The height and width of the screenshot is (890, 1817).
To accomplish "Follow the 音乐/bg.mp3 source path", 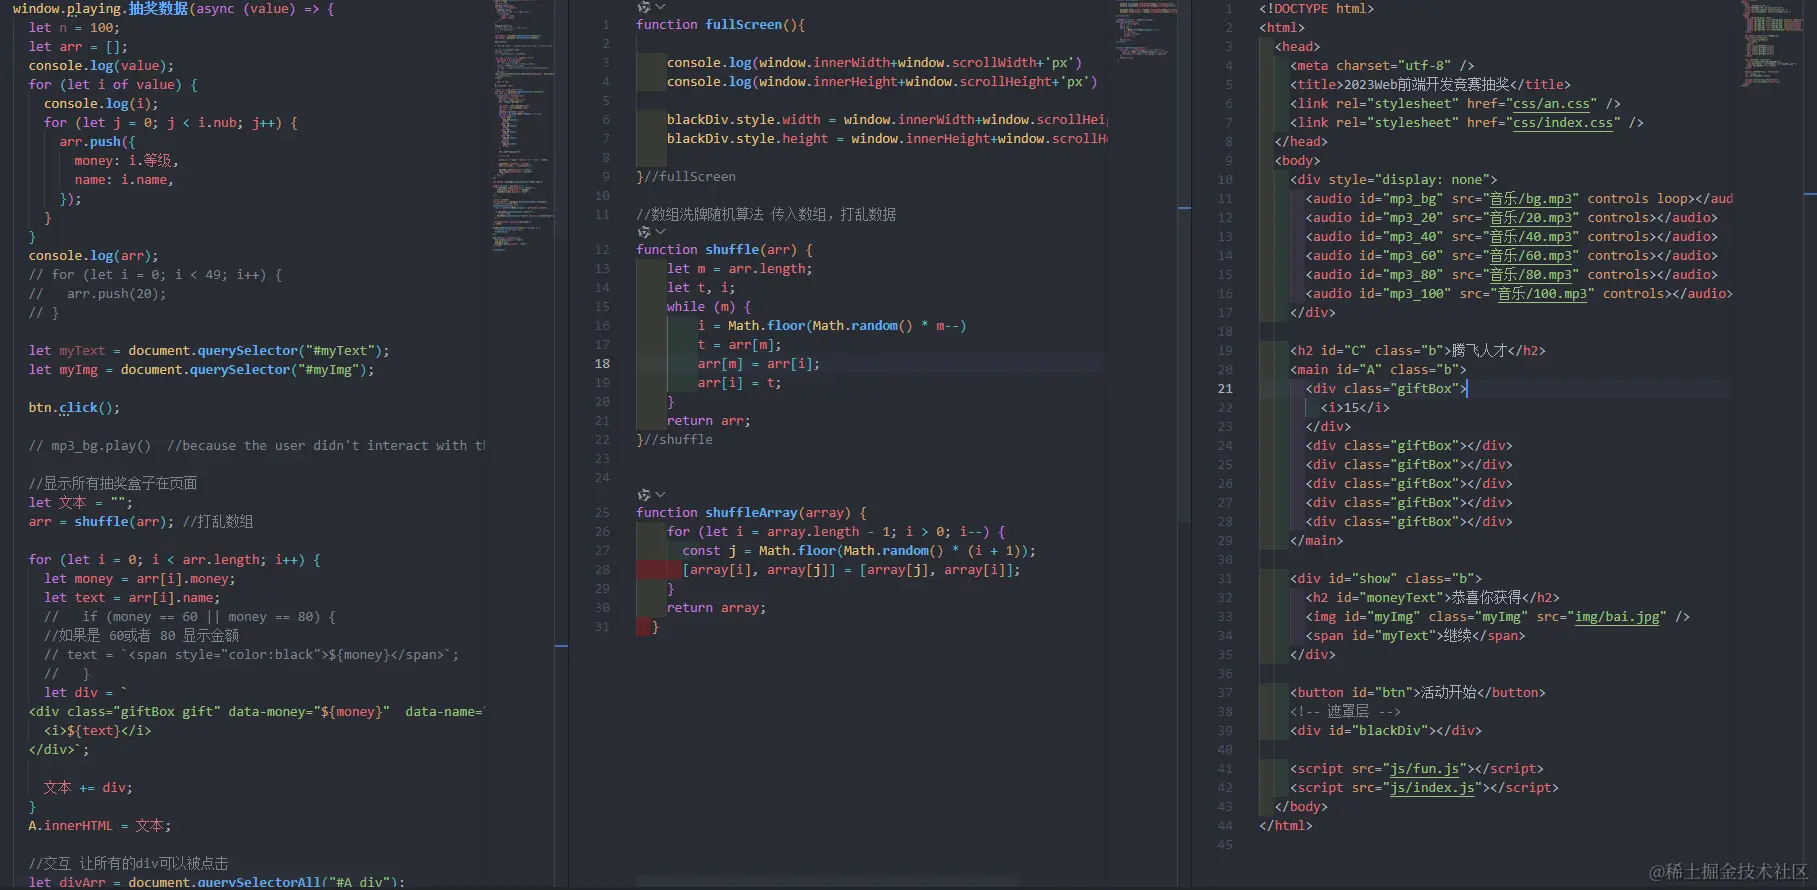I will pyautogui.click(x=1532, y=199).
